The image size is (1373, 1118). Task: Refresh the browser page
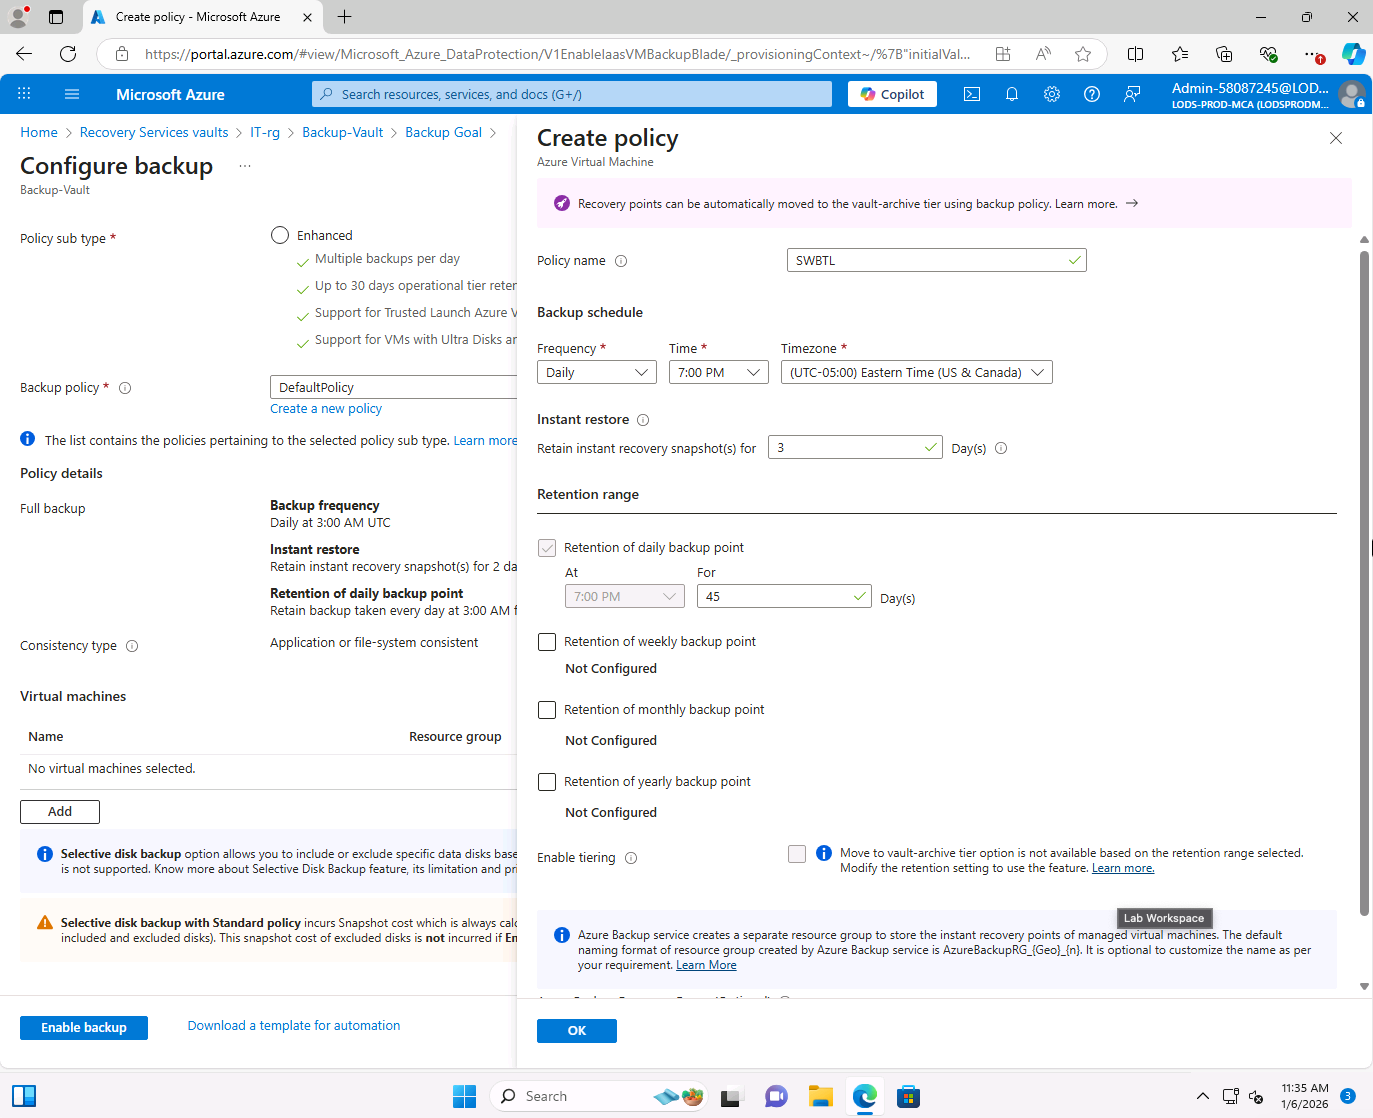[x=68, y=54]
